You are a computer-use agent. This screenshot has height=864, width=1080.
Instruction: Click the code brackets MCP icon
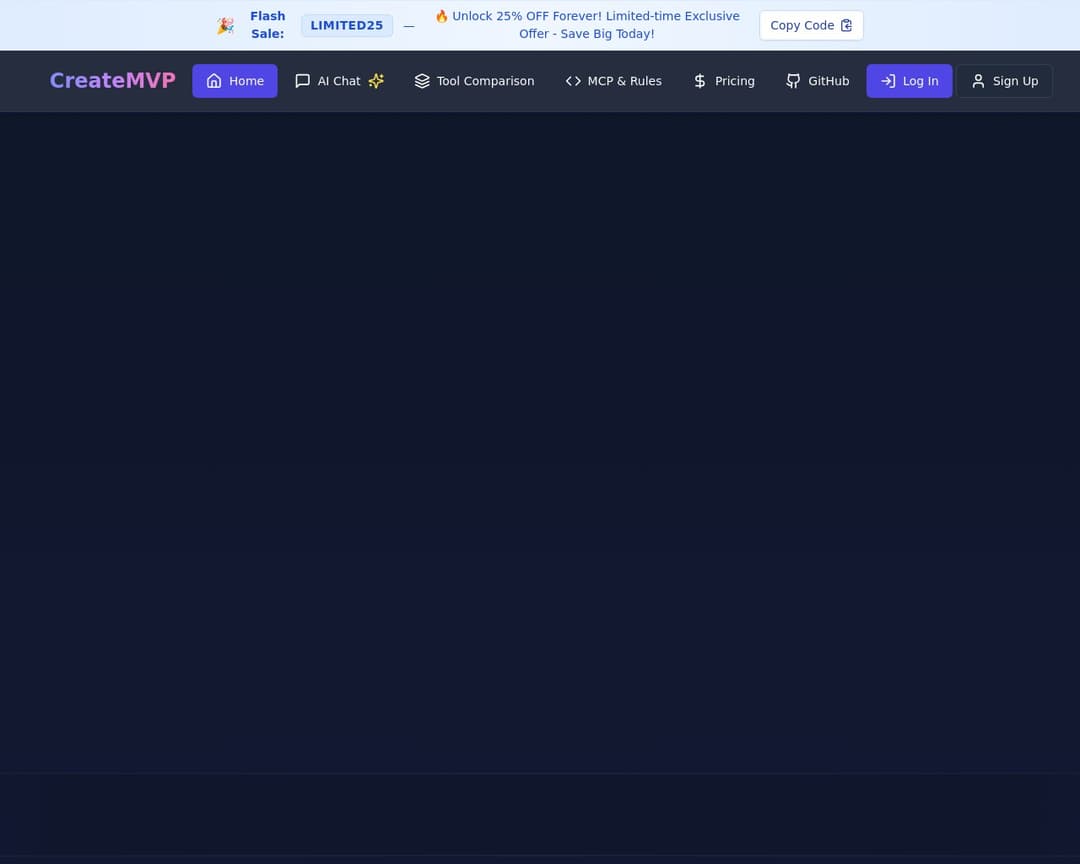click(573, 81)
